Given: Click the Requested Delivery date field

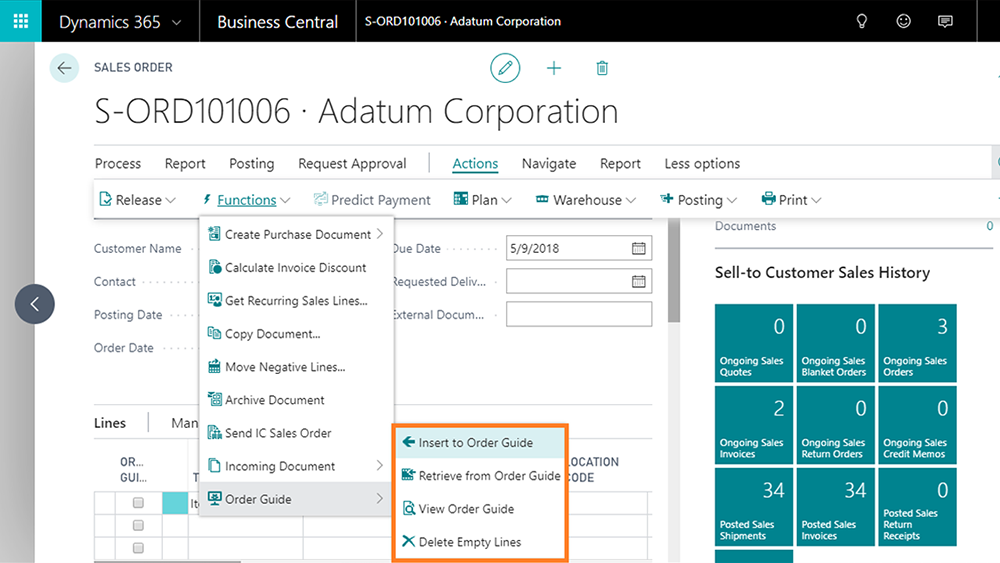Looking at the screenshot, I should (579, 281).
